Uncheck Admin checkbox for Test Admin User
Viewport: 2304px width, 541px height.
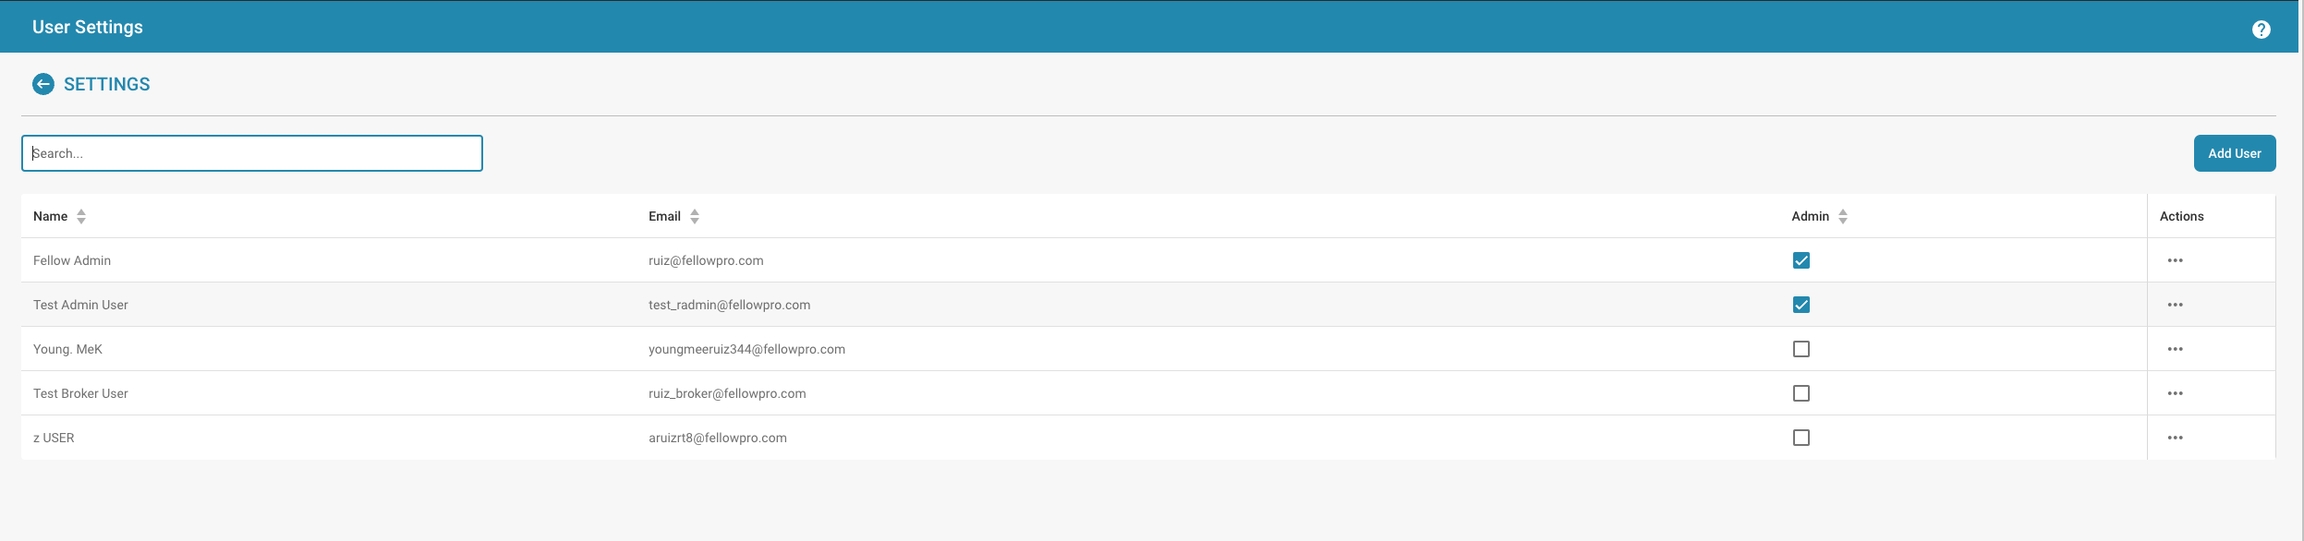pyautogui.click(x=1801, y=305)
